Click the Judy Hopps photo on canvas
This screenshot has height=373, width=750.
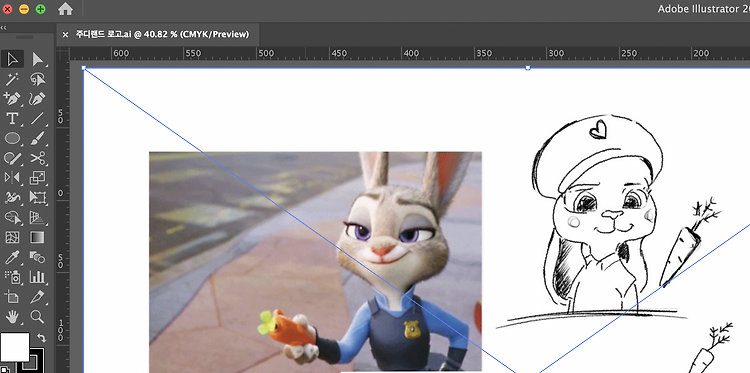tap(315, 261)
